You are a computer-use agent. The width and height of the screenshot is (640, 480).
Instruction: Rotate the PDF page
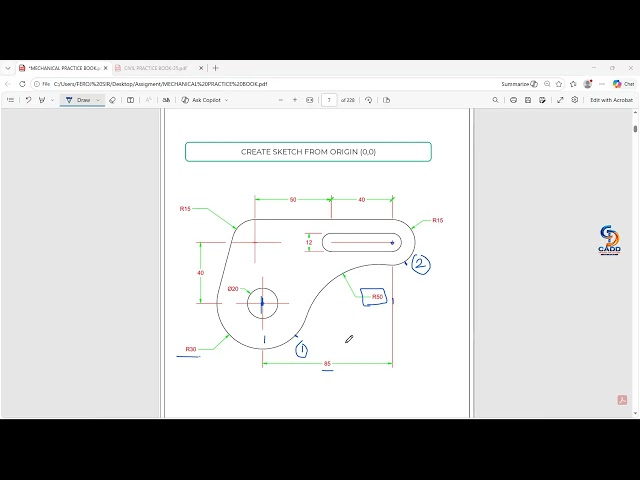(x=369, y=100)
